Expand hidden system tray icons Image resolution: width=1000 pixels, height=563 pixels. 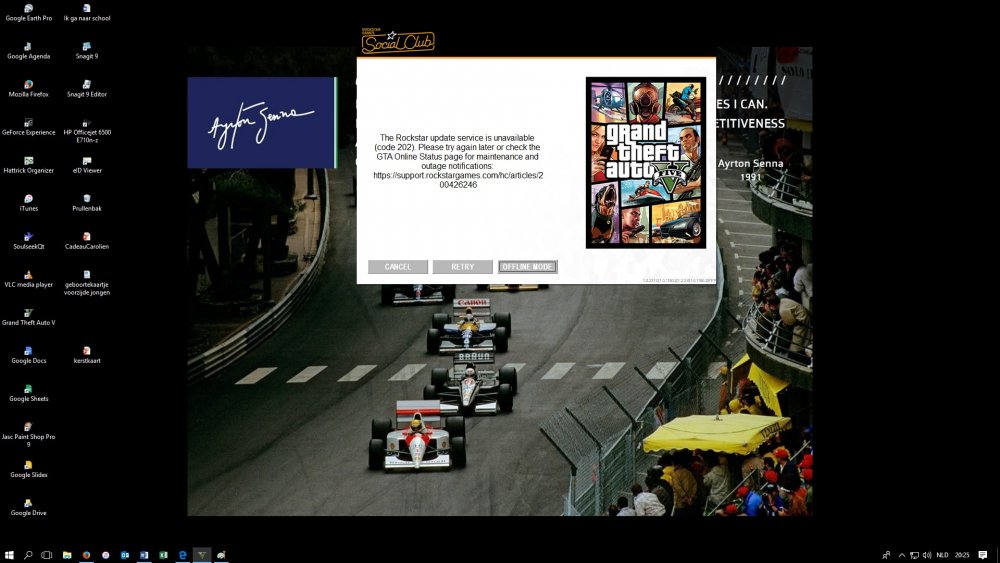click(902, 555)
